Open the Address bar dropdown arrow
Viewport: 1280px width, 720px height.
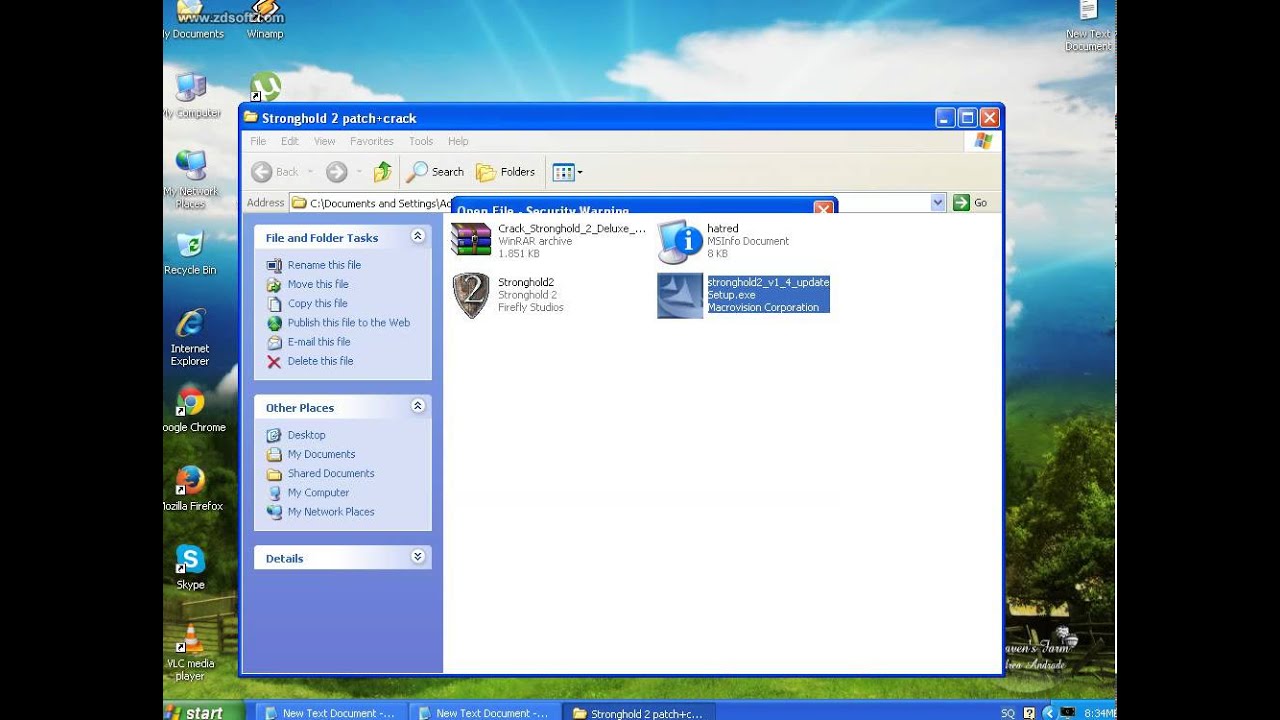click(x=938, y=203)
